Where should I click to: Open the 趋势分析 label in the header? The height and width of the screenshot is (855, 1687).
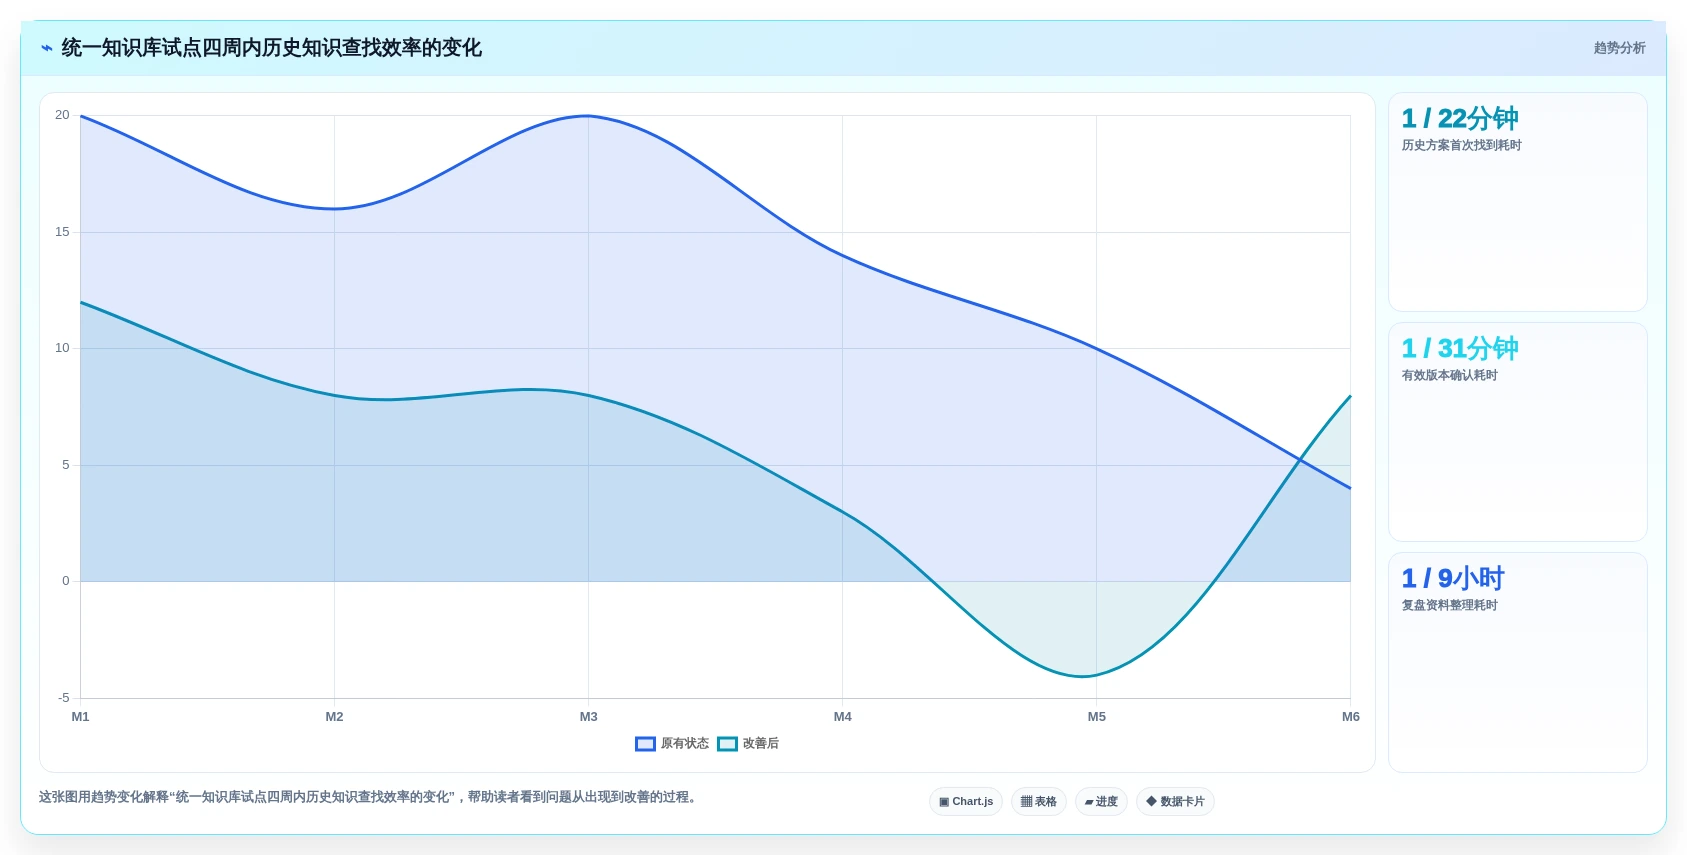[x=1619, y=48]
